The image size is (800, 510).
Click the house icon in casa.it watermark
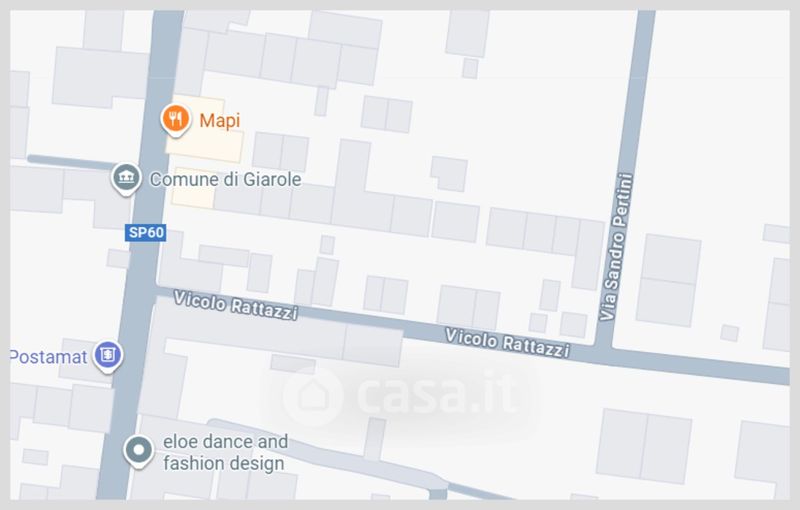coord(312,396)
